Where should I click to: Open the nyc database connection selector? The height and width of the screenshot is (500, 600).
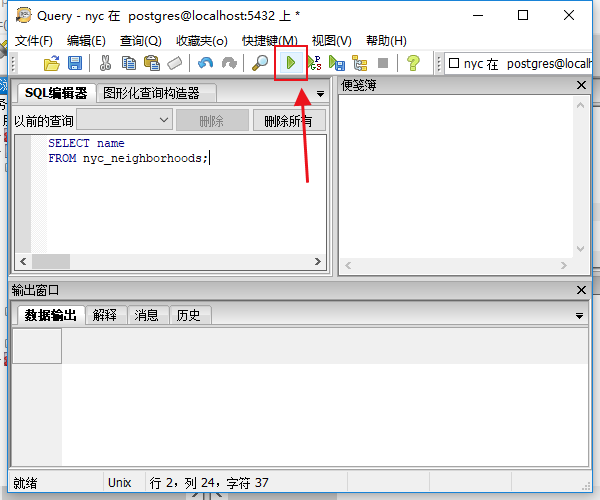(x=518, y=64)
